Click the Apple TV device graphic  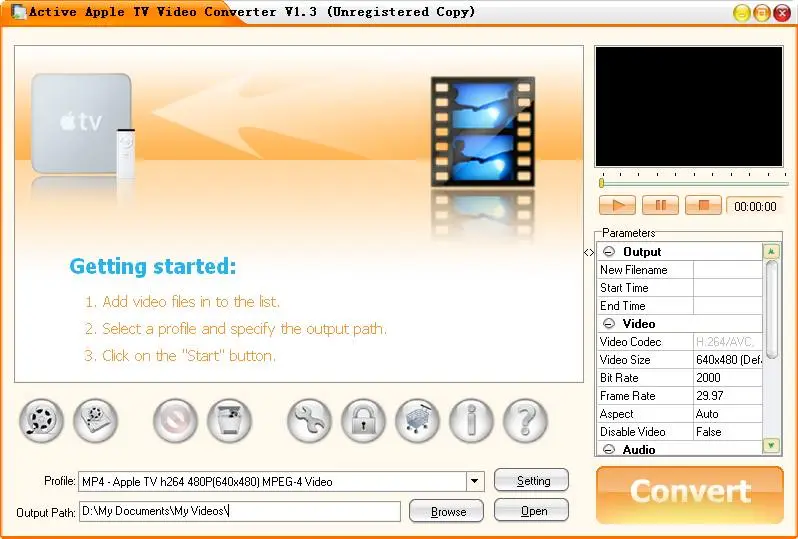(83, 125)
